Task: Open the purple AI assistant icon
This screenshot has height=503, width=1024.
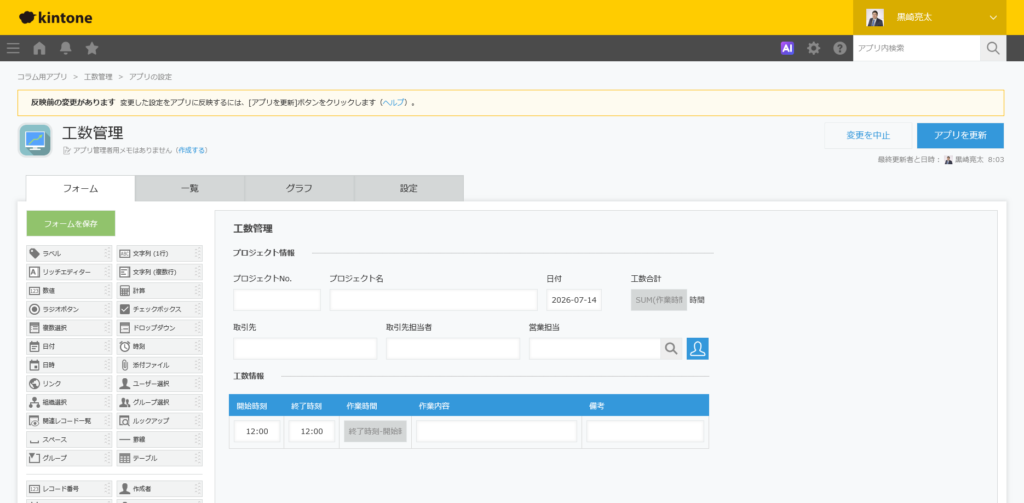Action: pyautogui.click(x=787, y=48)
